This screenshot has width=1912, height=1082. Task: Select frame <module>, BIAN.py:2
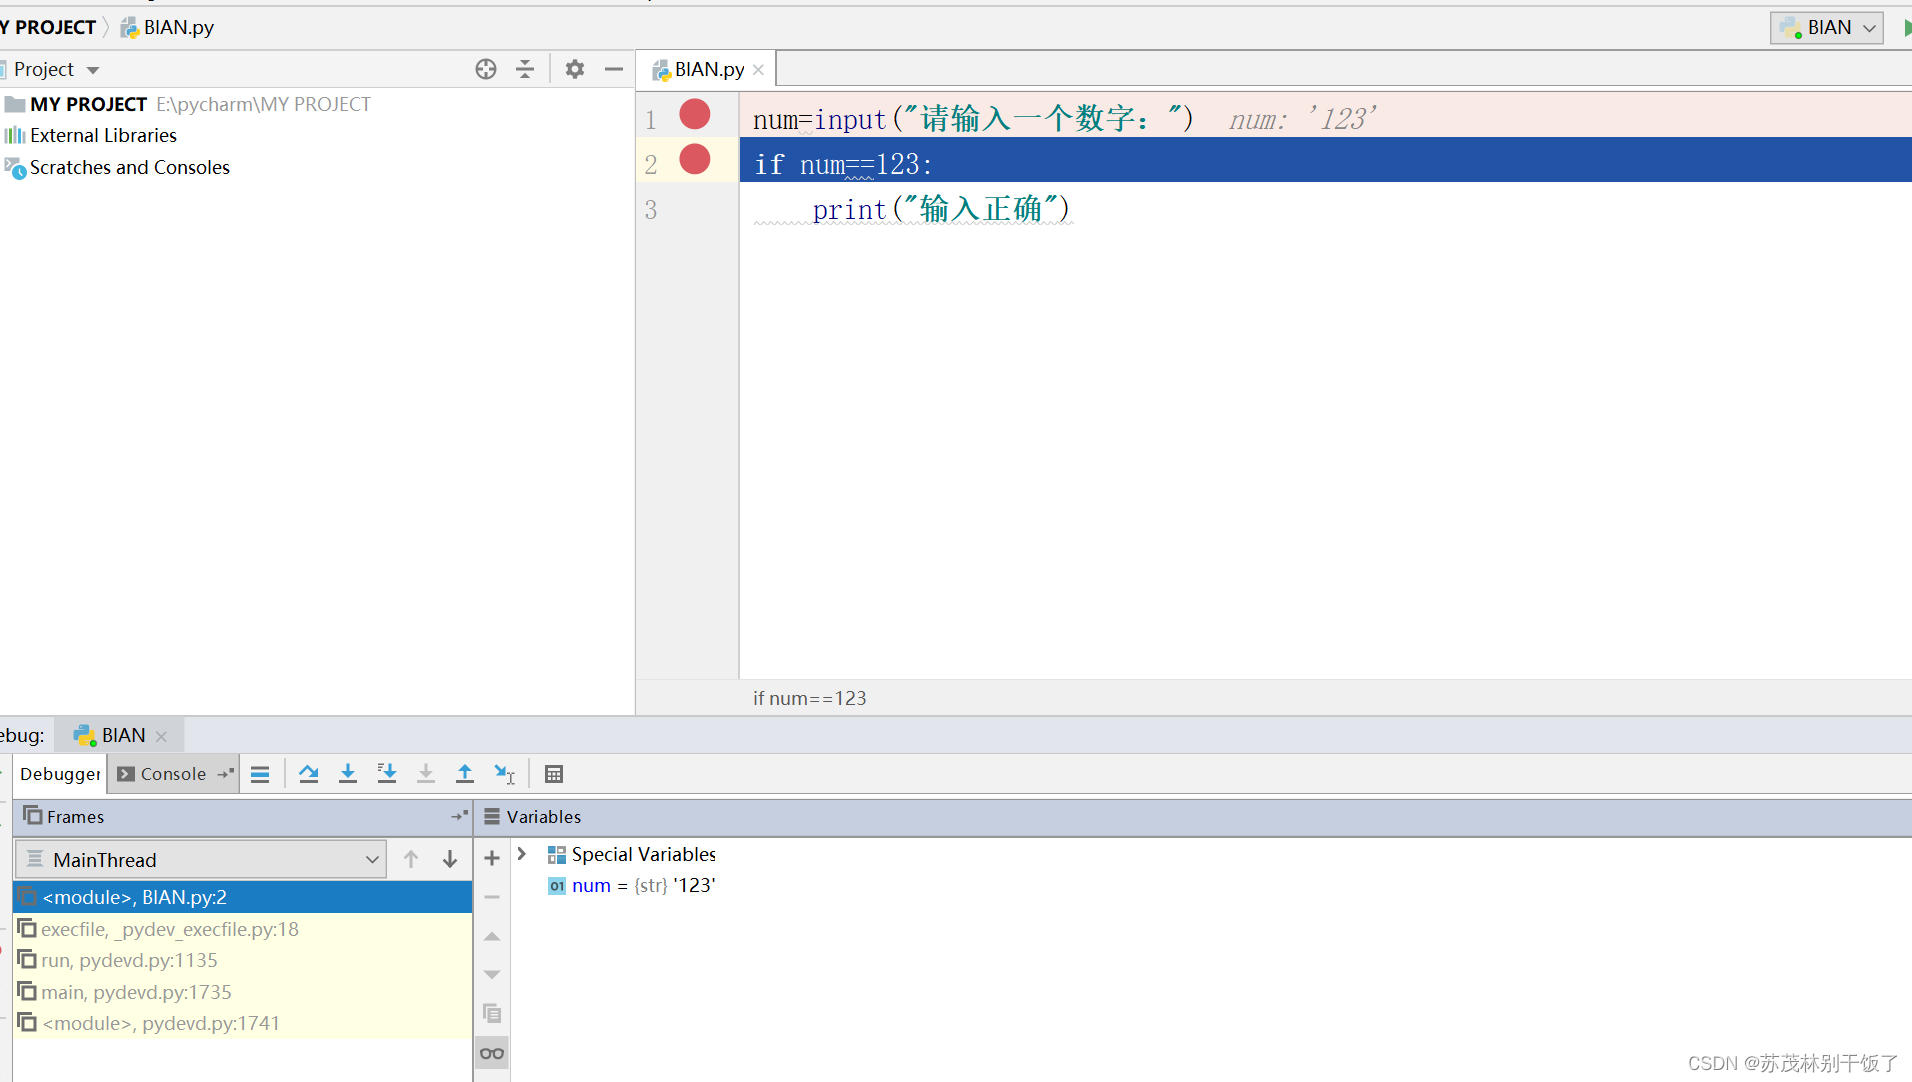243,897
